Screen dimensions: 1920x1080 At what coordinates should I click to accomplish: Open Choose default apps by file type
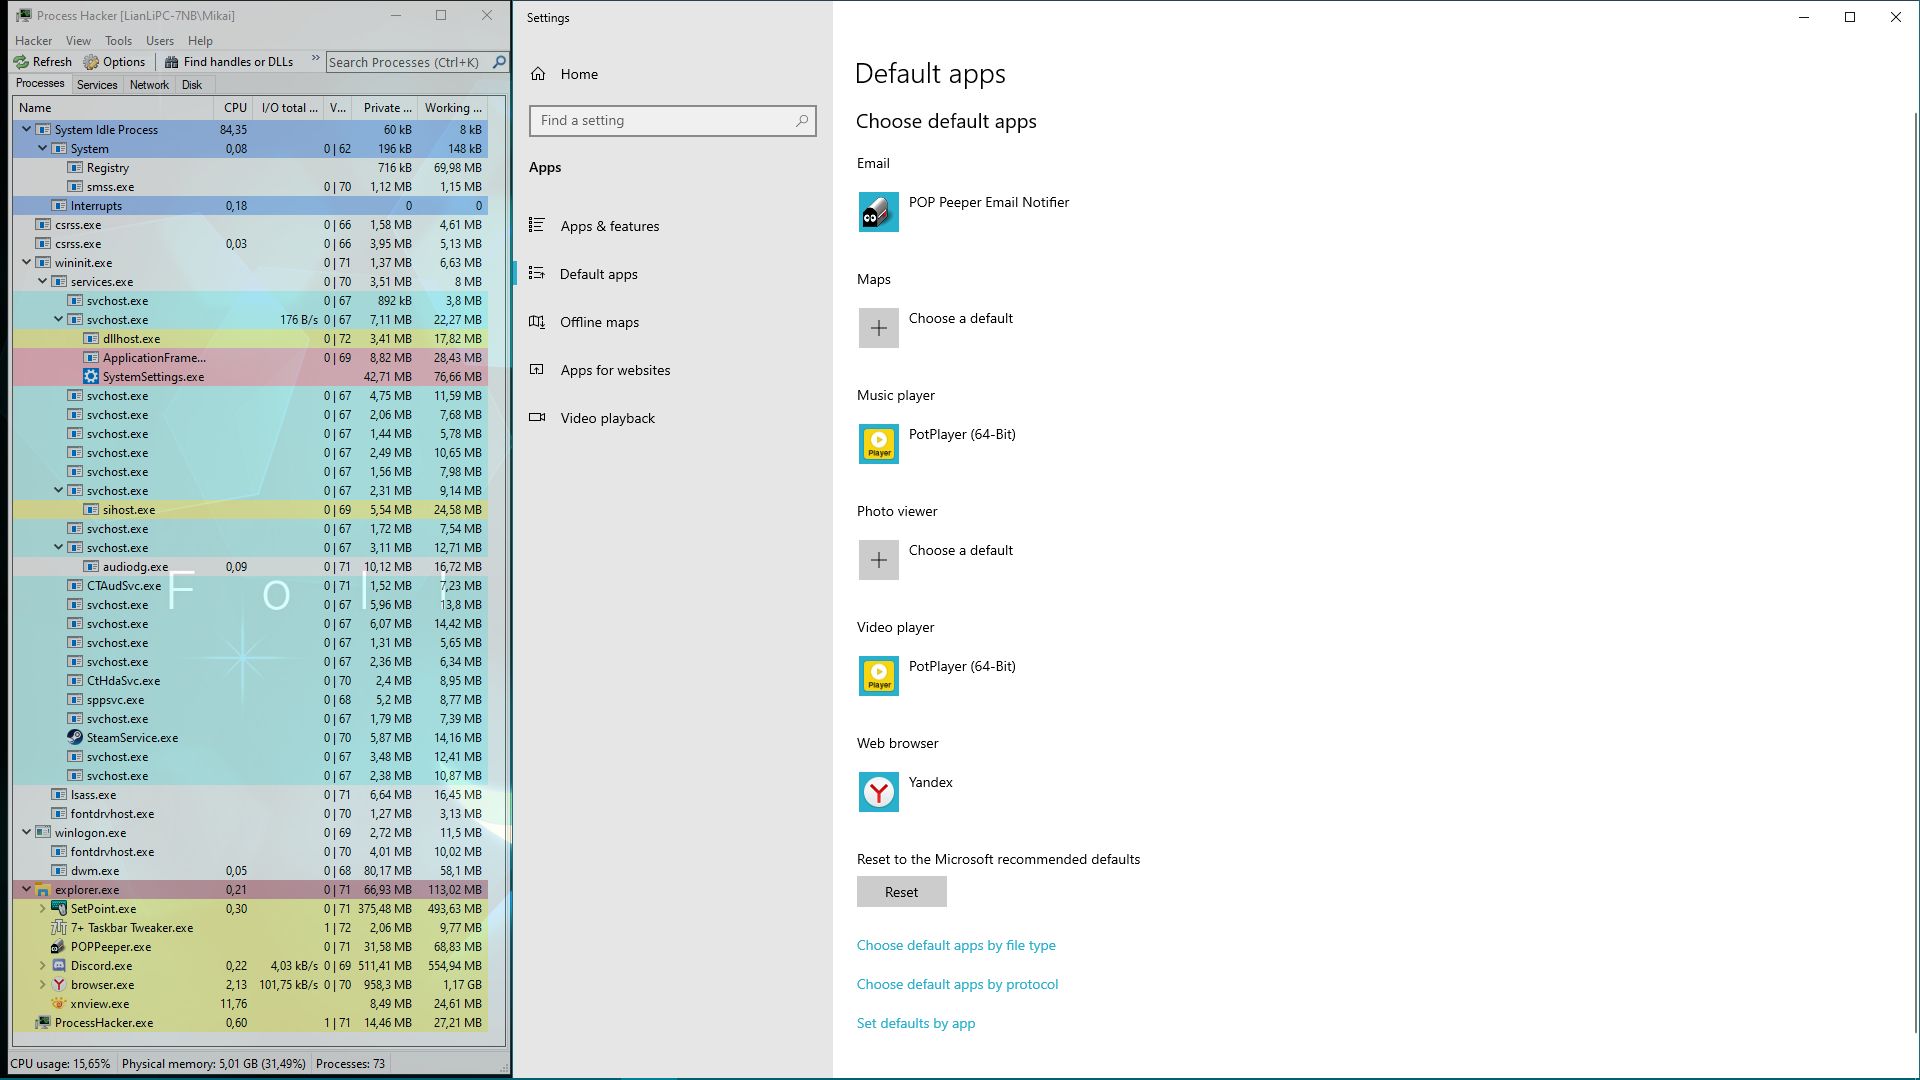click(x=956, y=945)
